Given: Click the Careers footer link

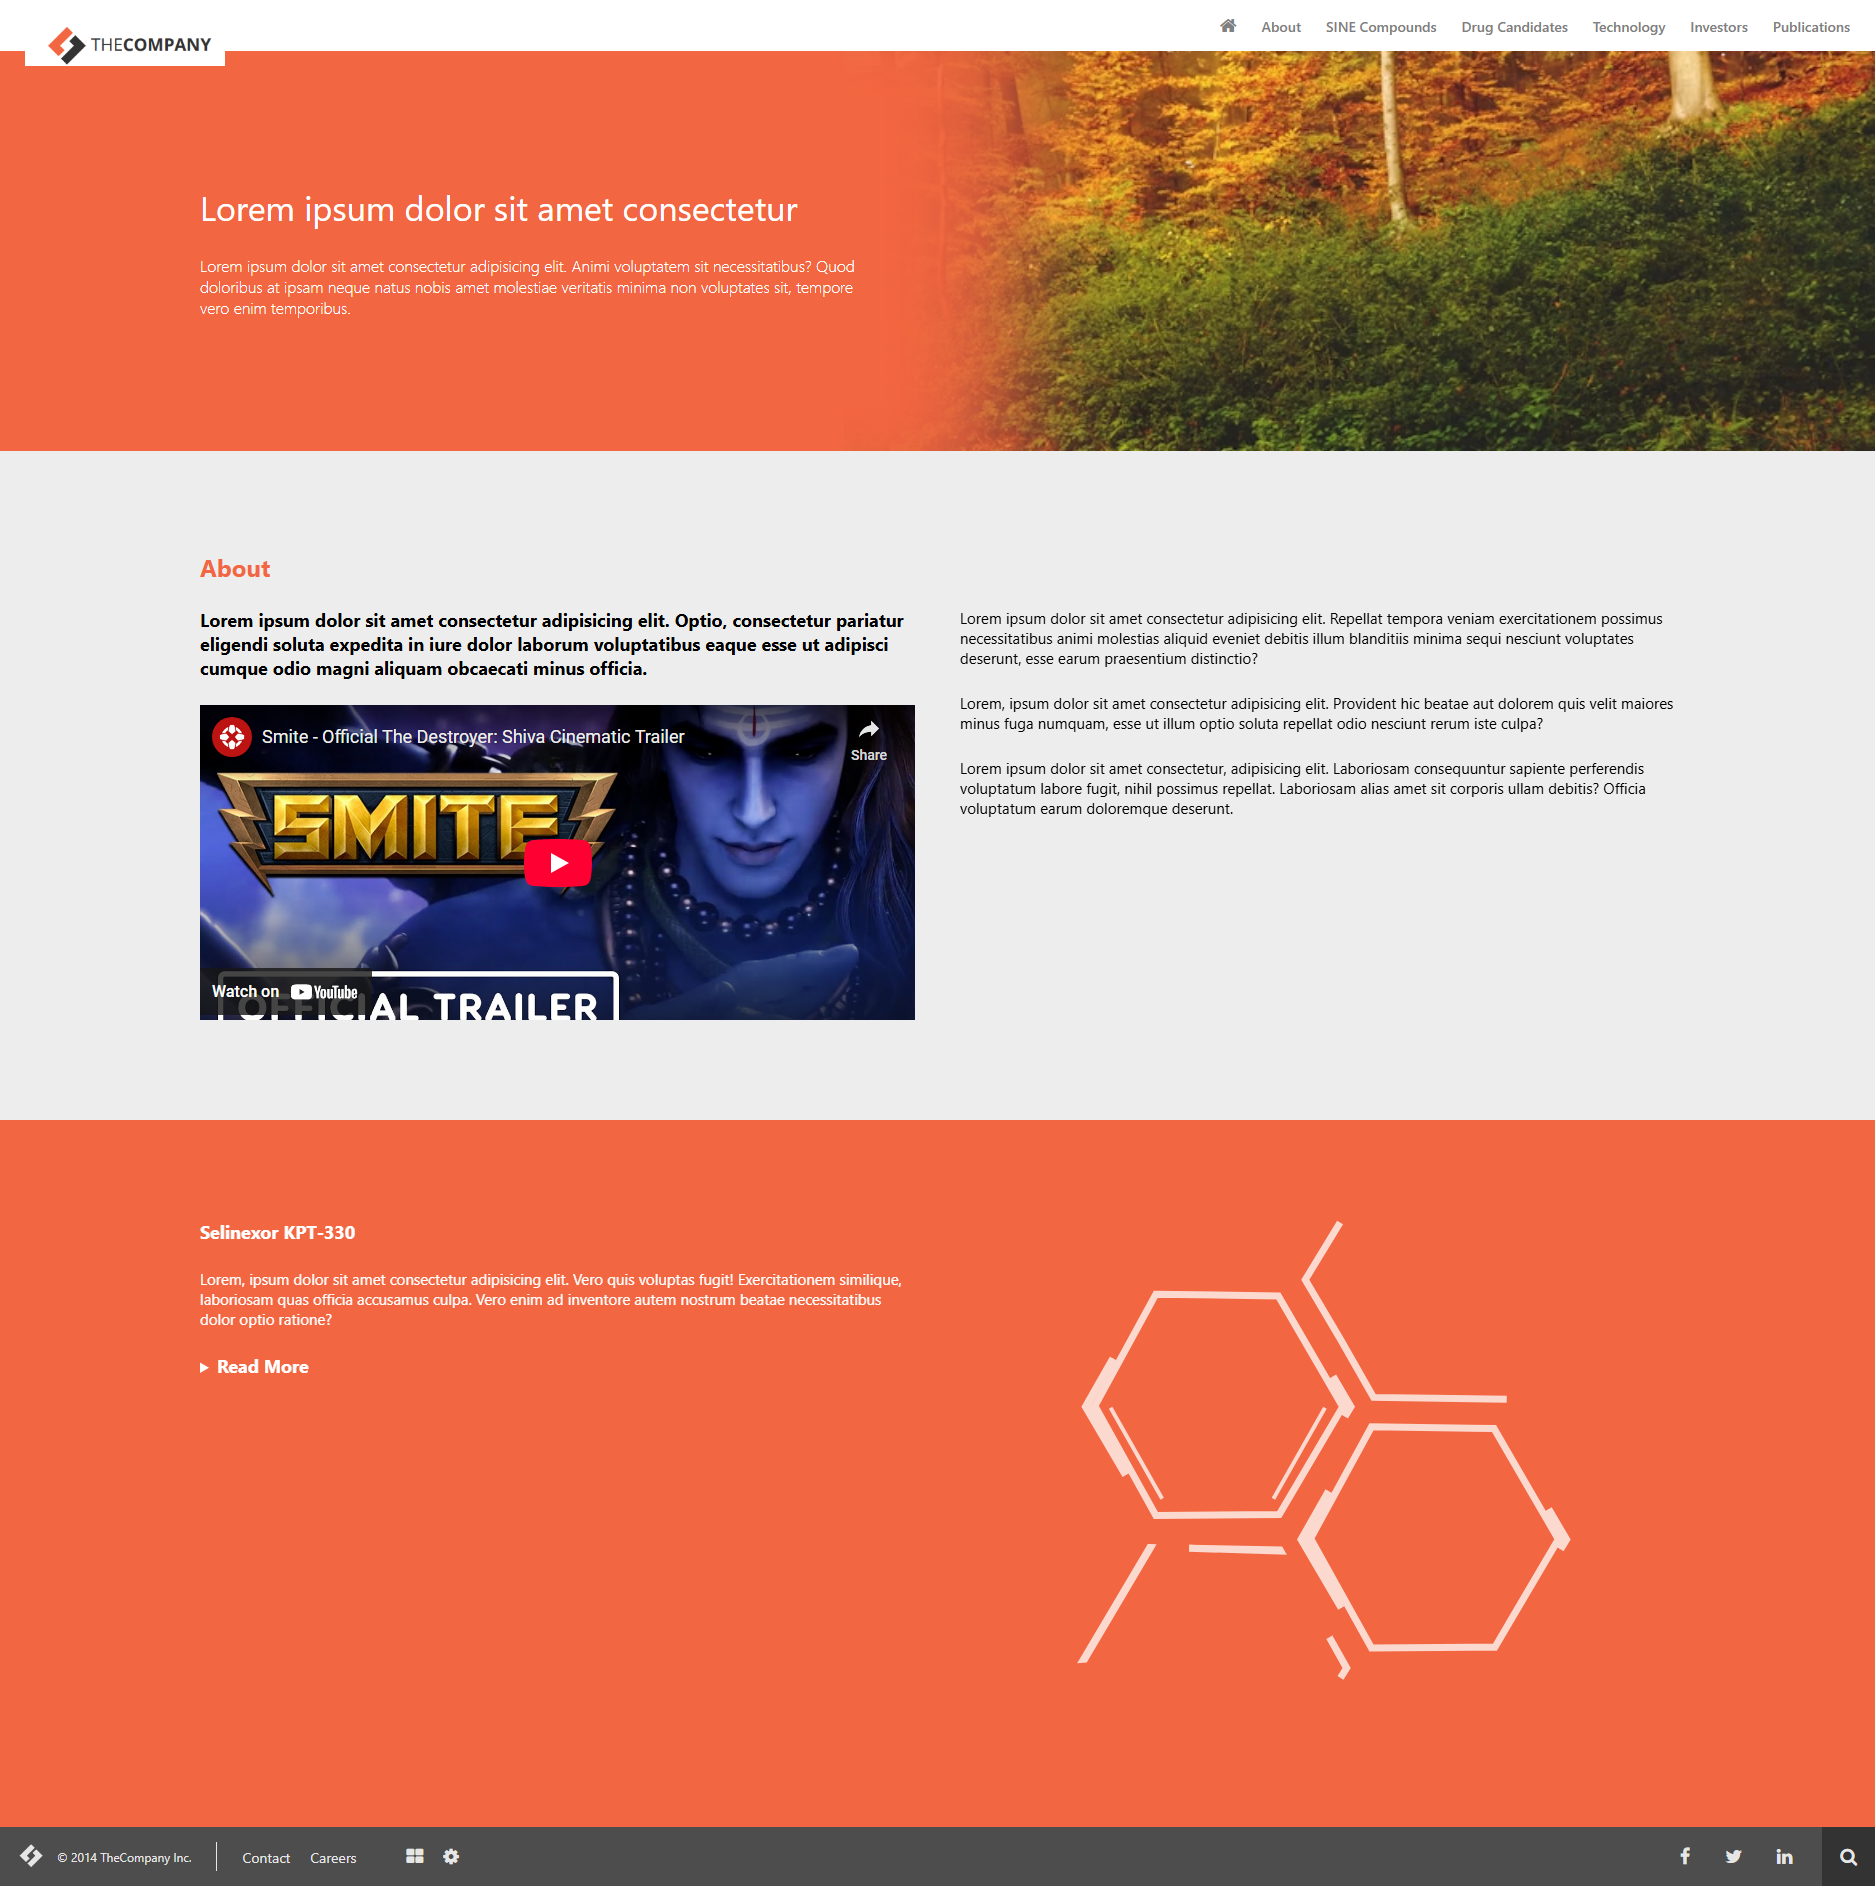Looking at the screenshot, I should tap(333, 1858).
